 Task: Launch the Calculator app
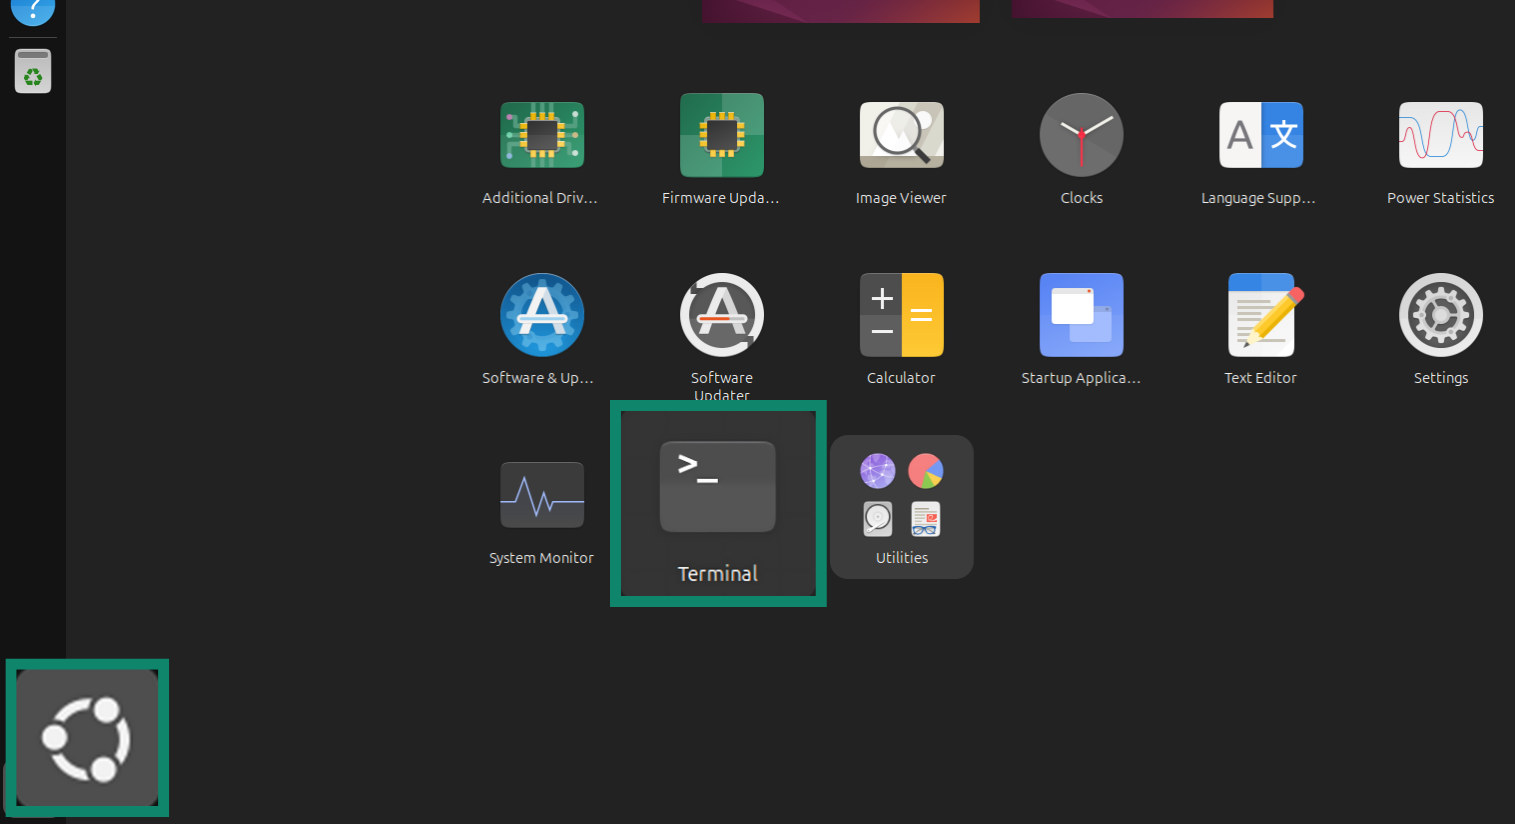tap(901, 315)
